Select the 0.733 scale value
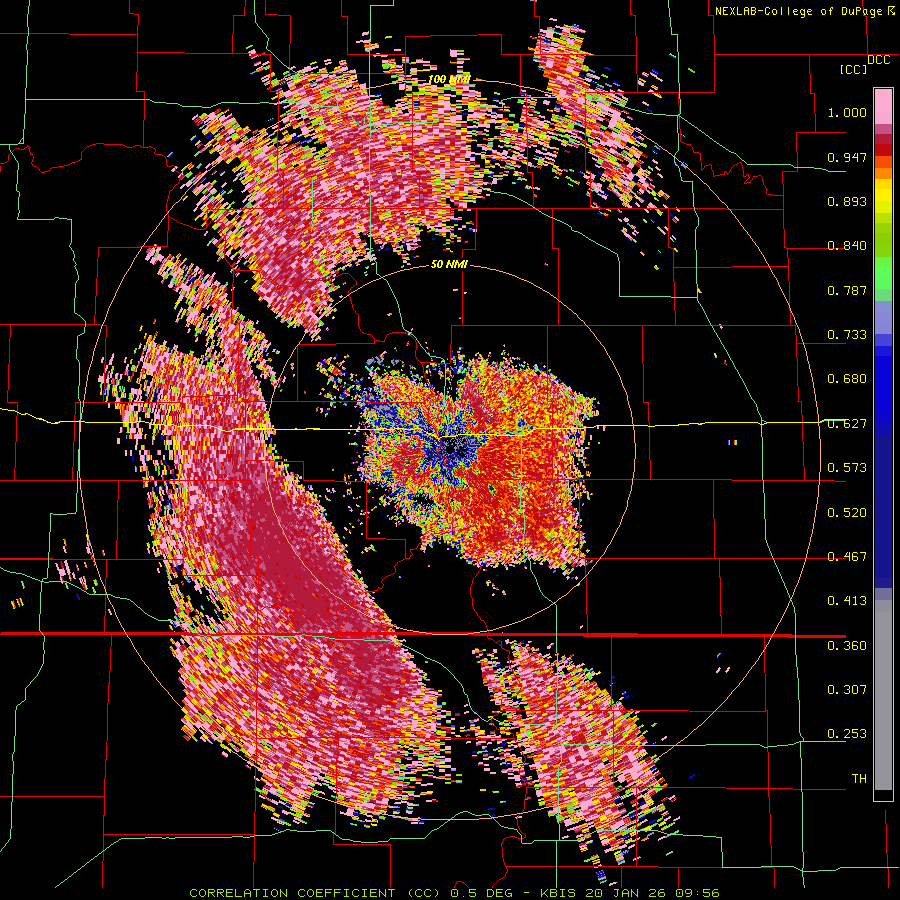 point(847,335)
